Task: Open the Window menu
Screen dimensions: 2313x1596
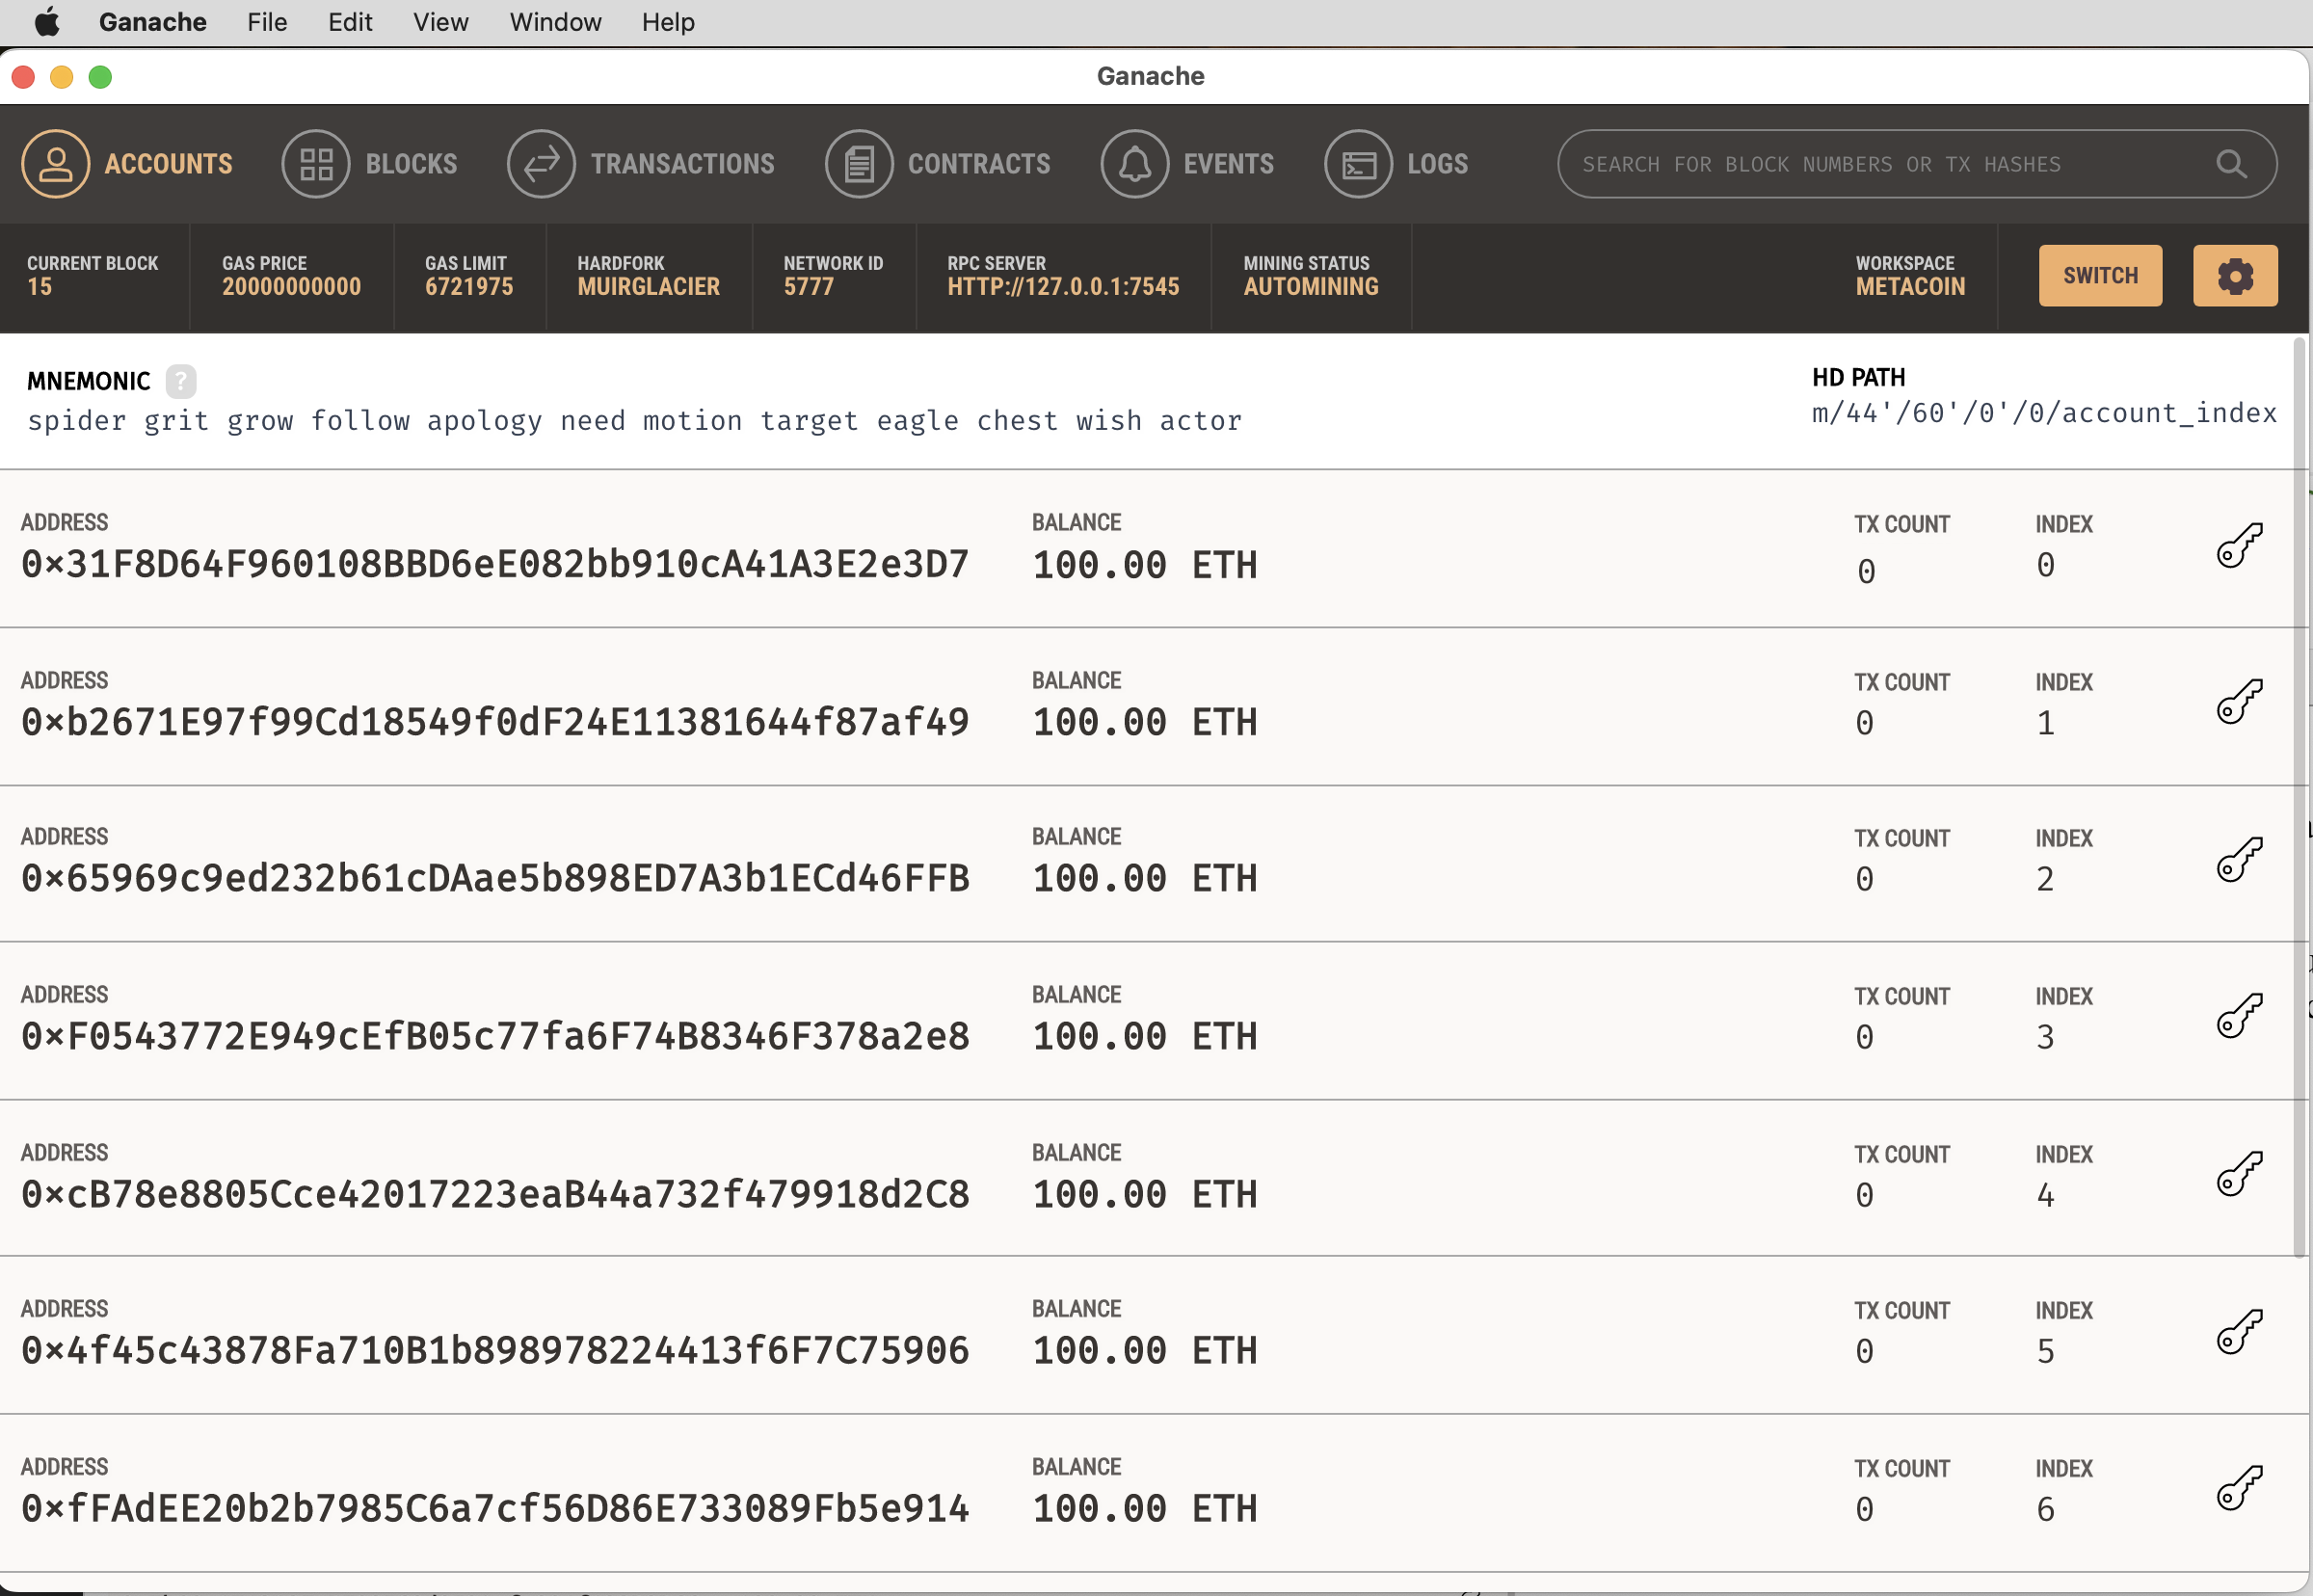Action: coord(555,22)
